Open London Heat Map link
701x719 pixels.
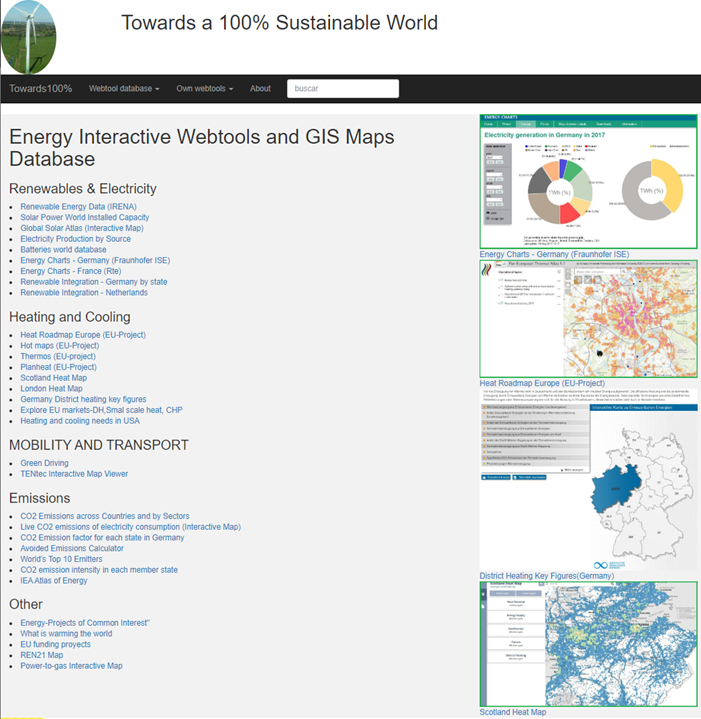click(51, 388)
